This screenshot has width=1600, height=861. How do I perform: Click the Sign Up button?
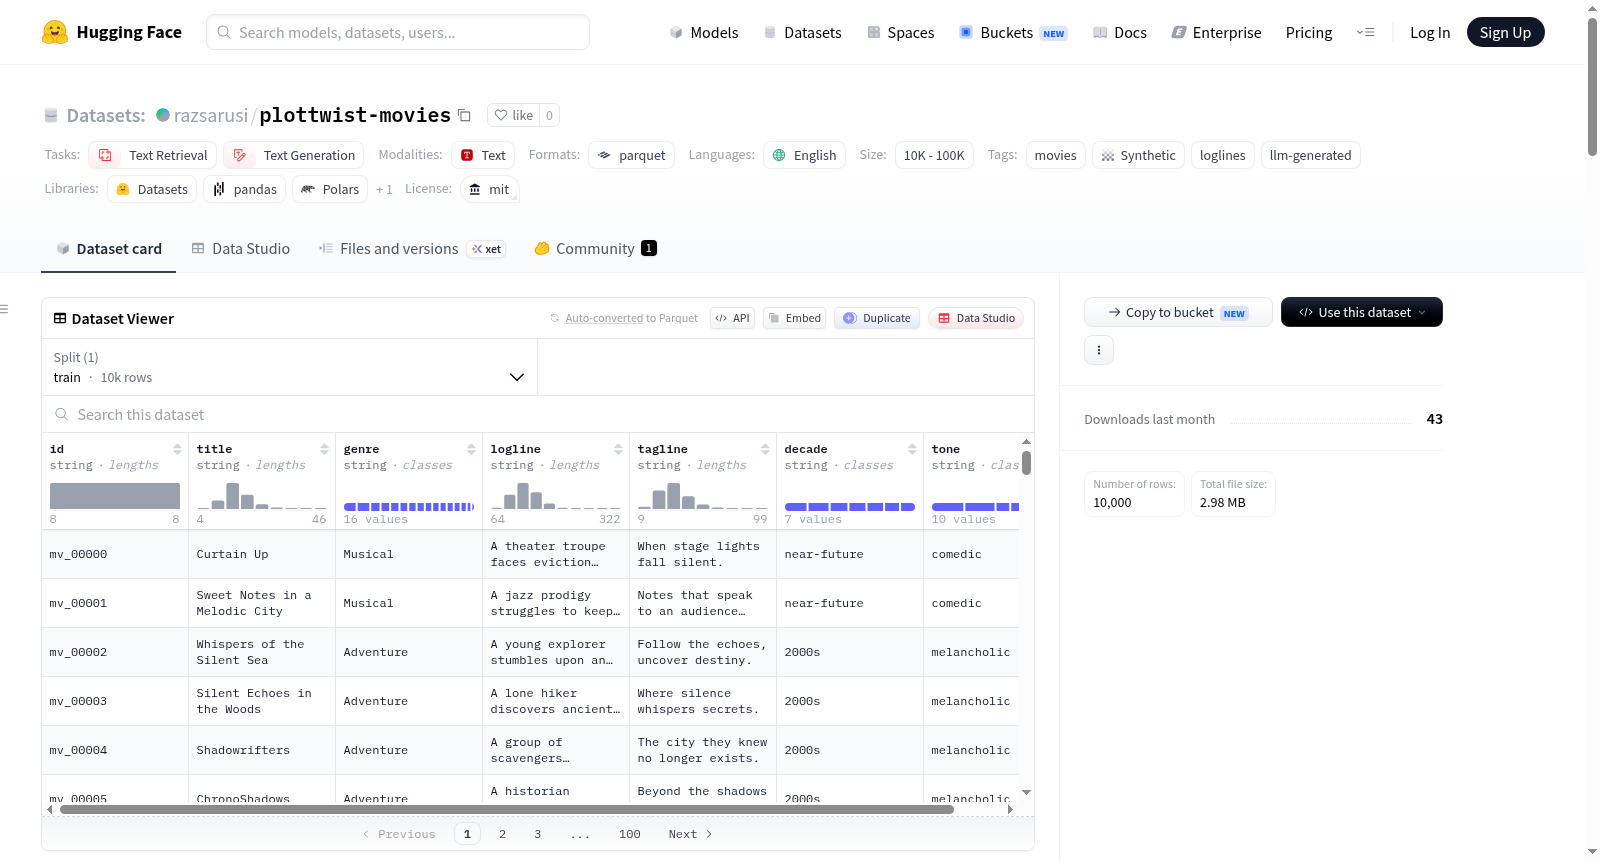pyautogui.click(x=1505, y=32)
